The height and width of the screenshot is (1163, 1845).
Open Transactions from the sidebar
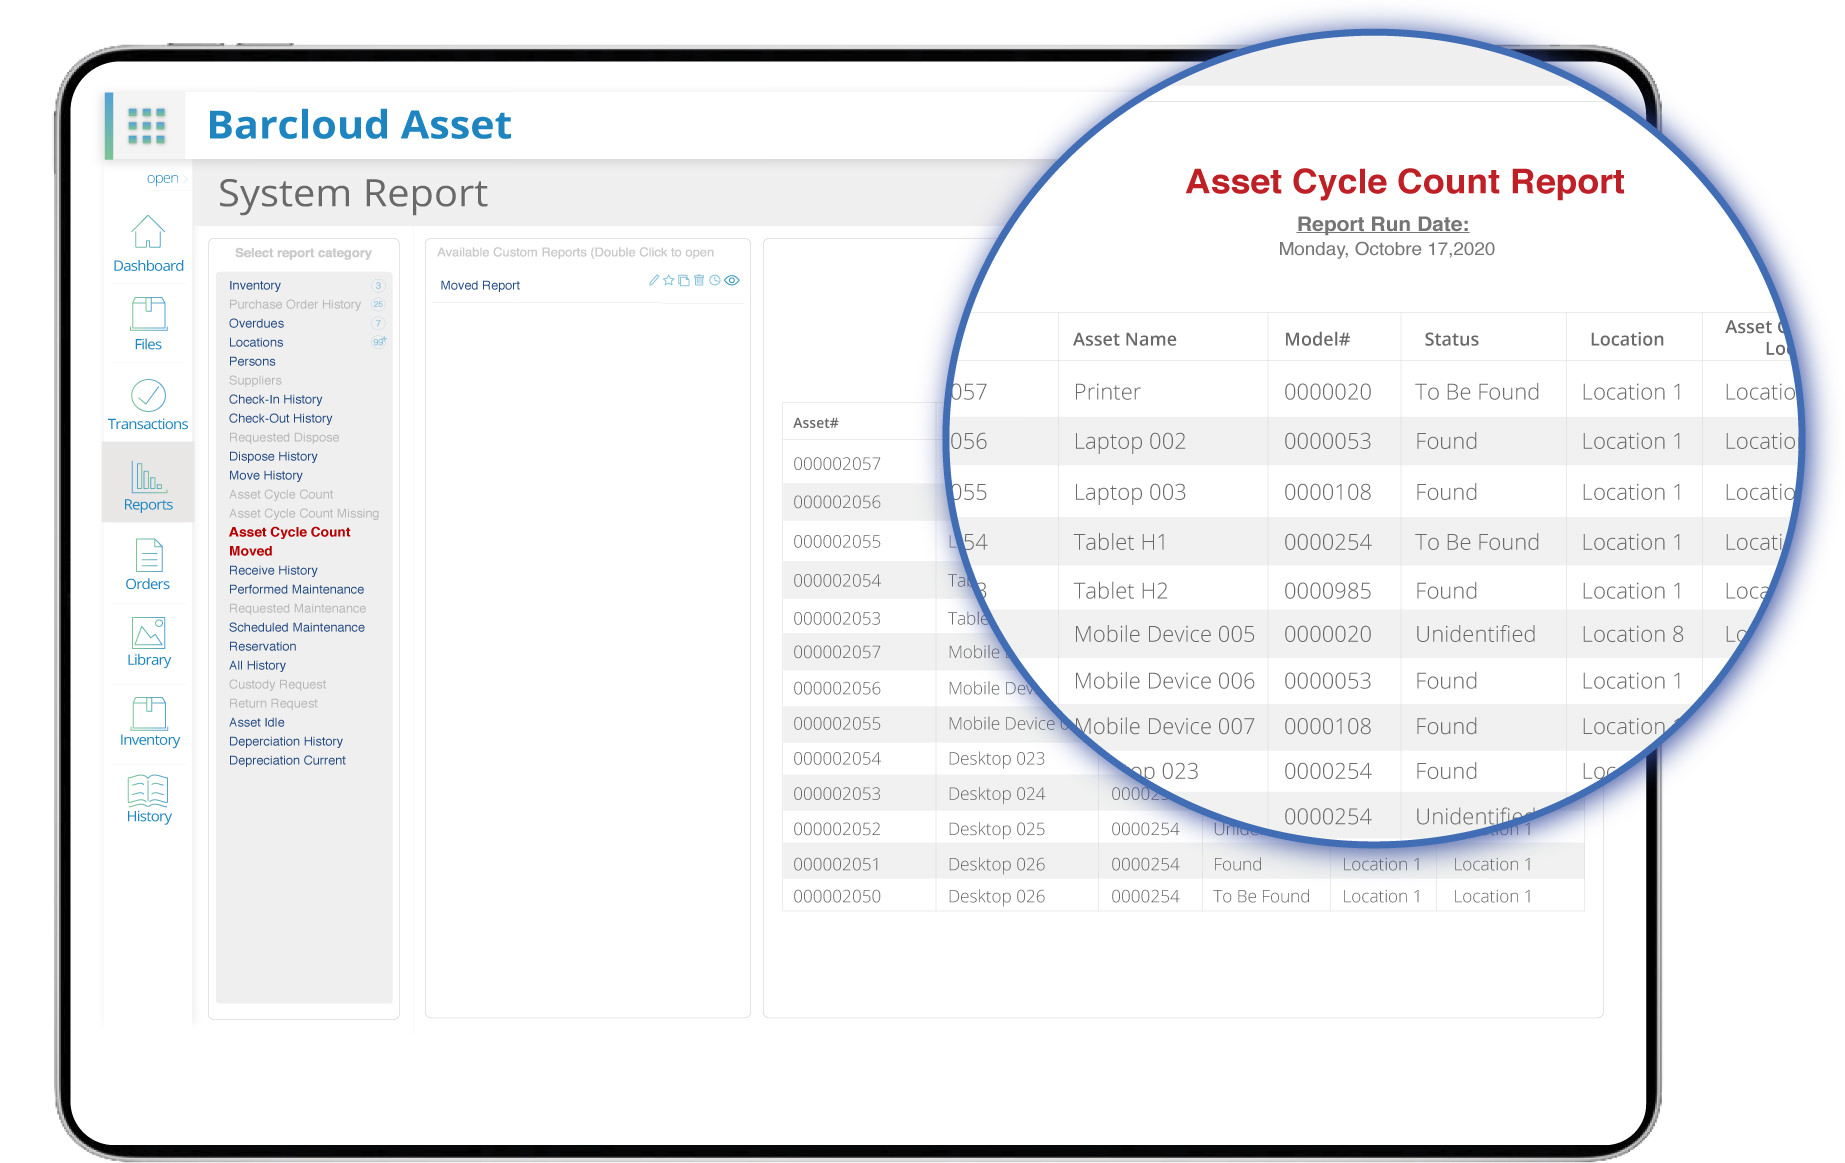(148, 405)
